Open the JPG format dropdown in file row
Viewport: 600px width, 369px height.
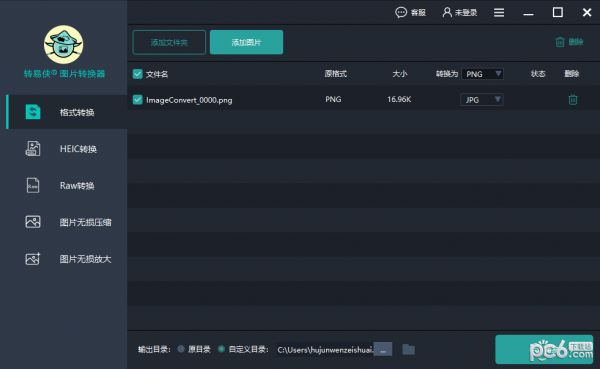(x=481, y=100)
